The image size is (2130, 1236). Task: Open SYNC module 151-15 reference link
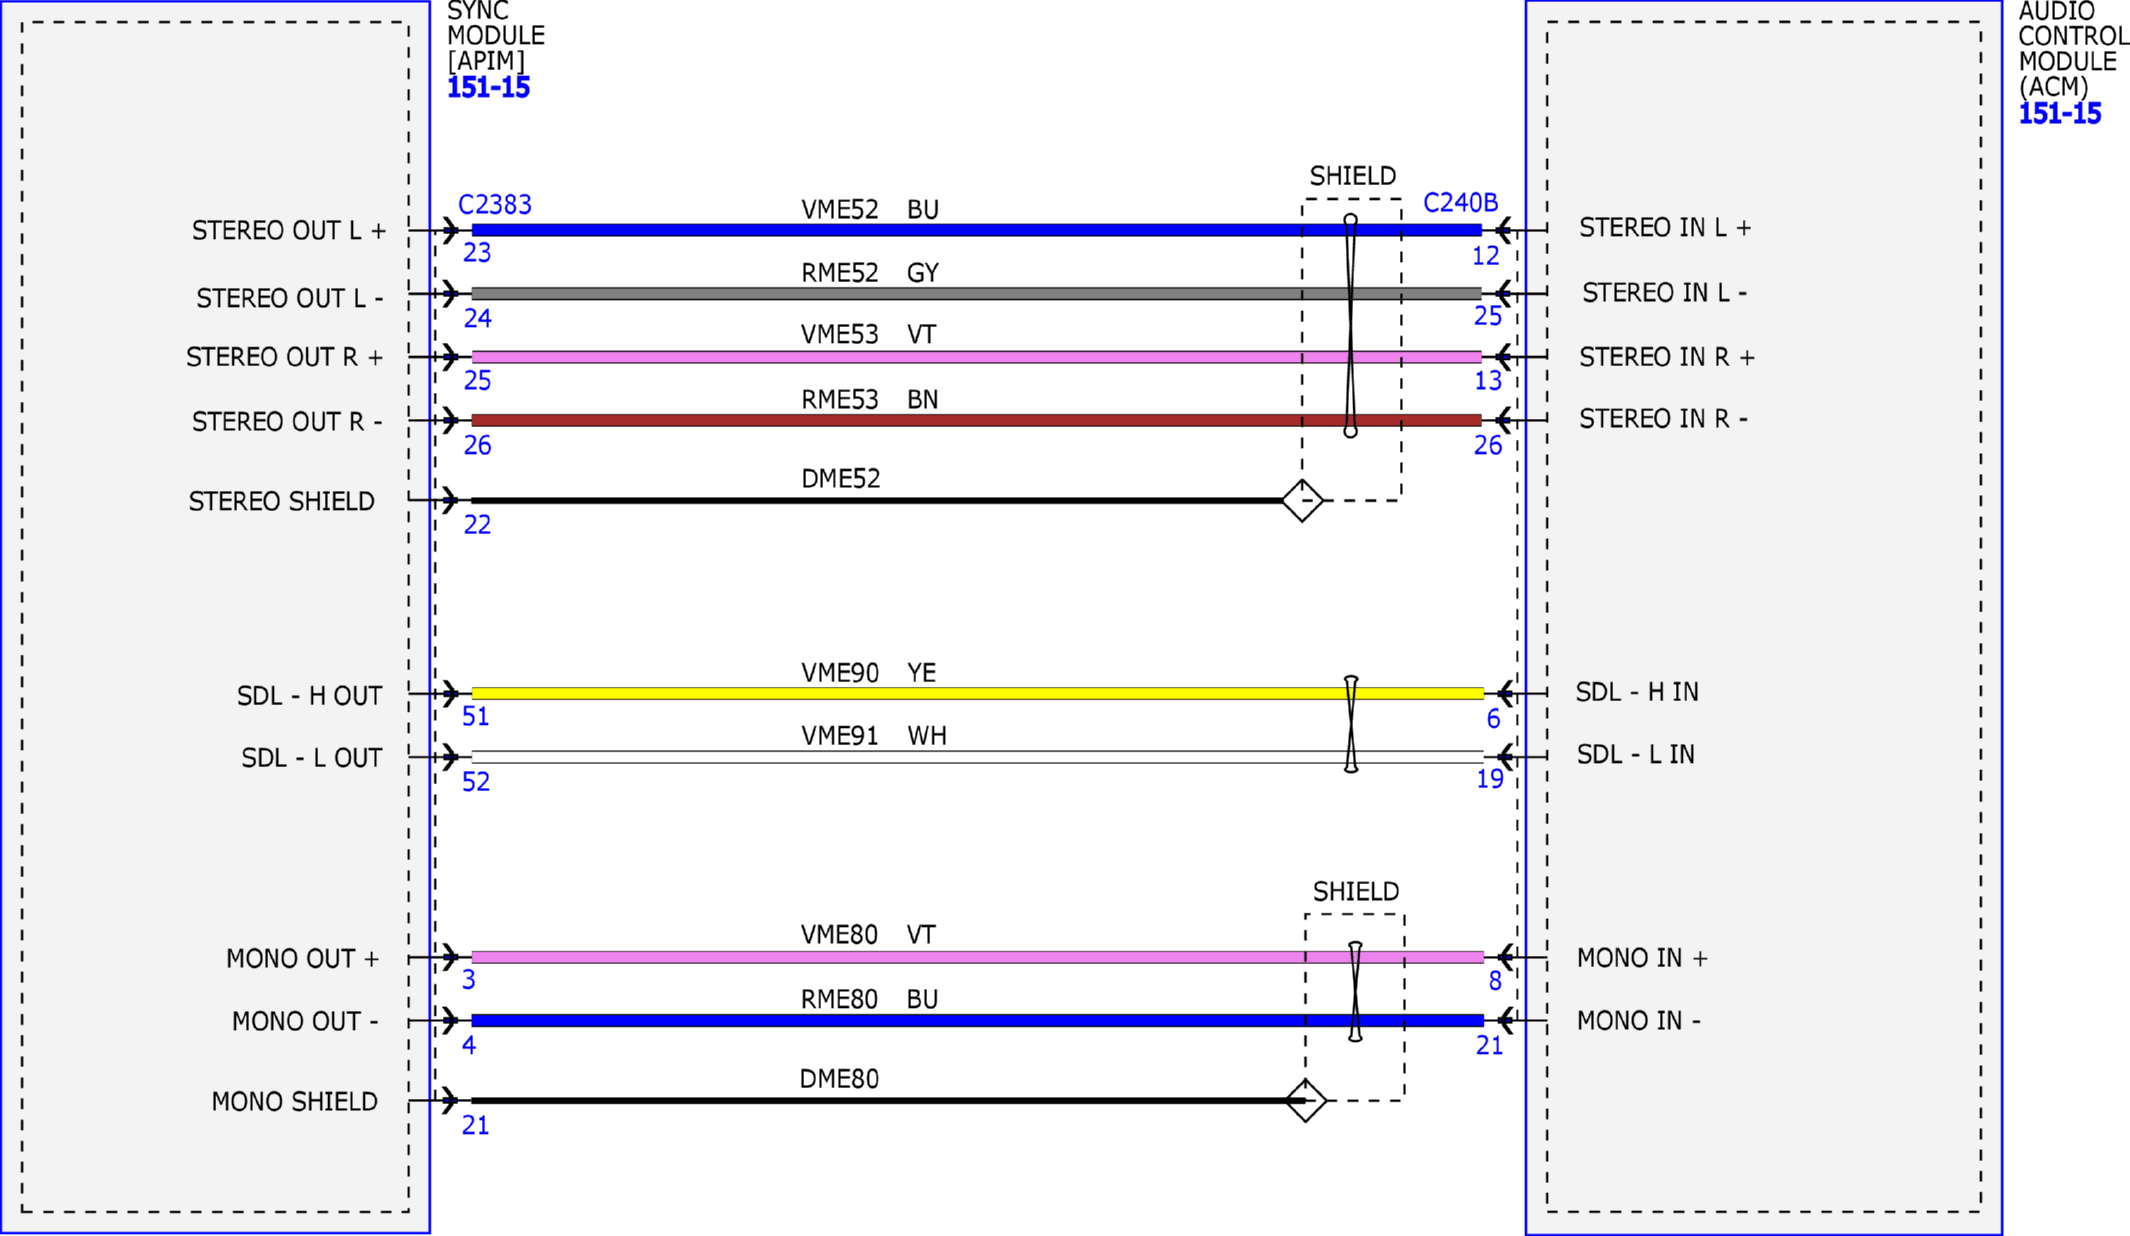pos(488,88)
